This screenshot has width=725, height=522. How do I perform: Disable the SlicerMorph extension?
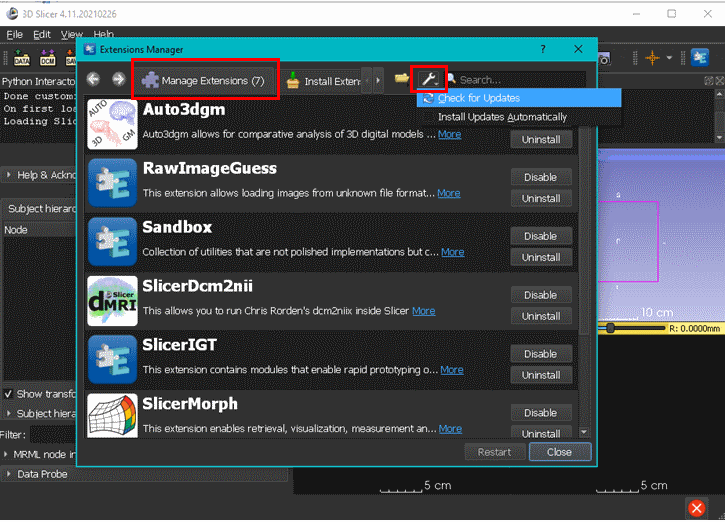click(x=541, y=413)
